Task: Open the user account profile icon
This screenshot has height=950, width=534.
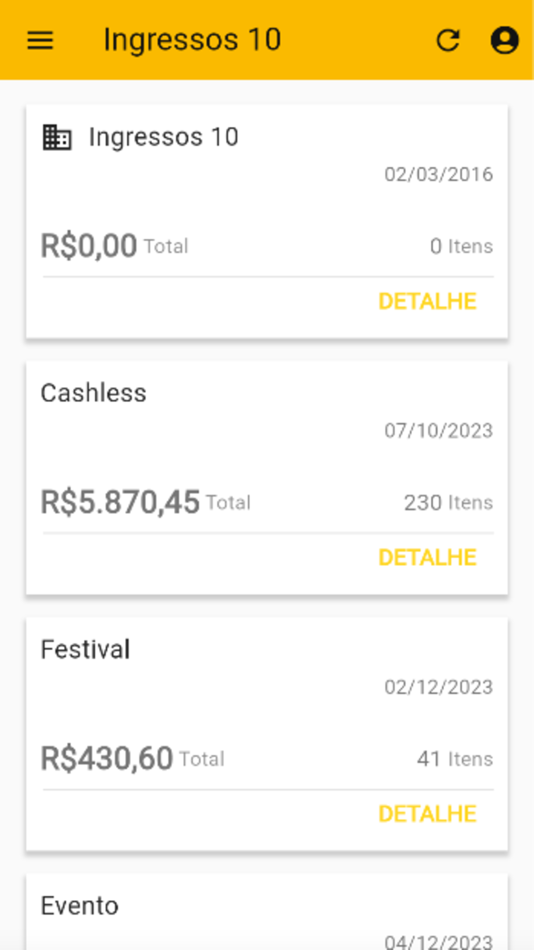Action: [x=504, y=41]
